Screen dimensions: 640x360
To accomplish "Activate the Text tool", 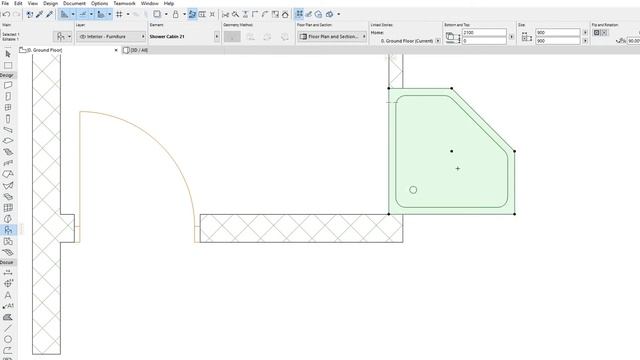I will click(8, 295).
